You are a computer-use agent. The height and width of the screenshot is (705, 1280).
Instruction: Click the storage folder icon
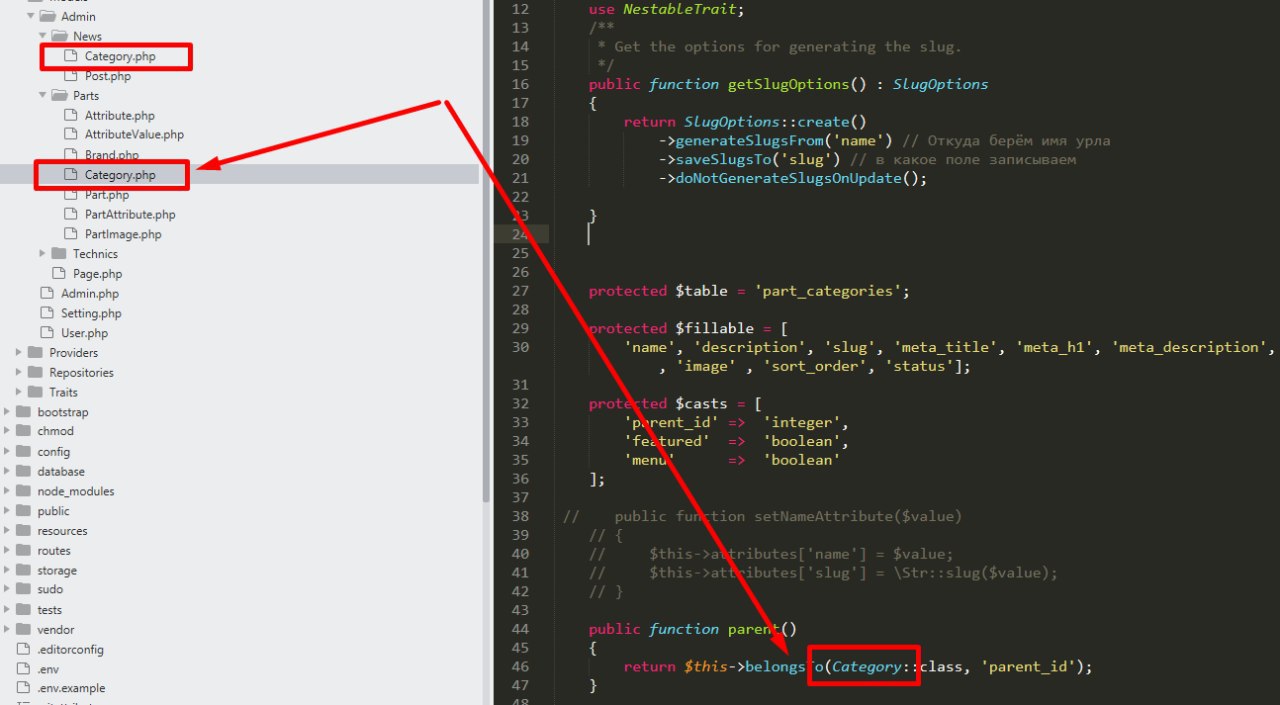click(23, 570)
